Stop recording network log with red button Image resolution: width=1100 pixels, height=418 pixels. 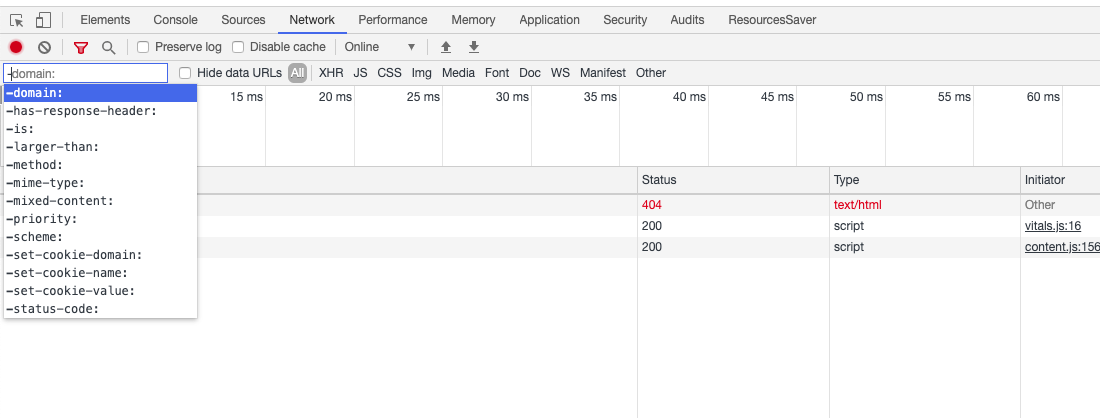16,47
